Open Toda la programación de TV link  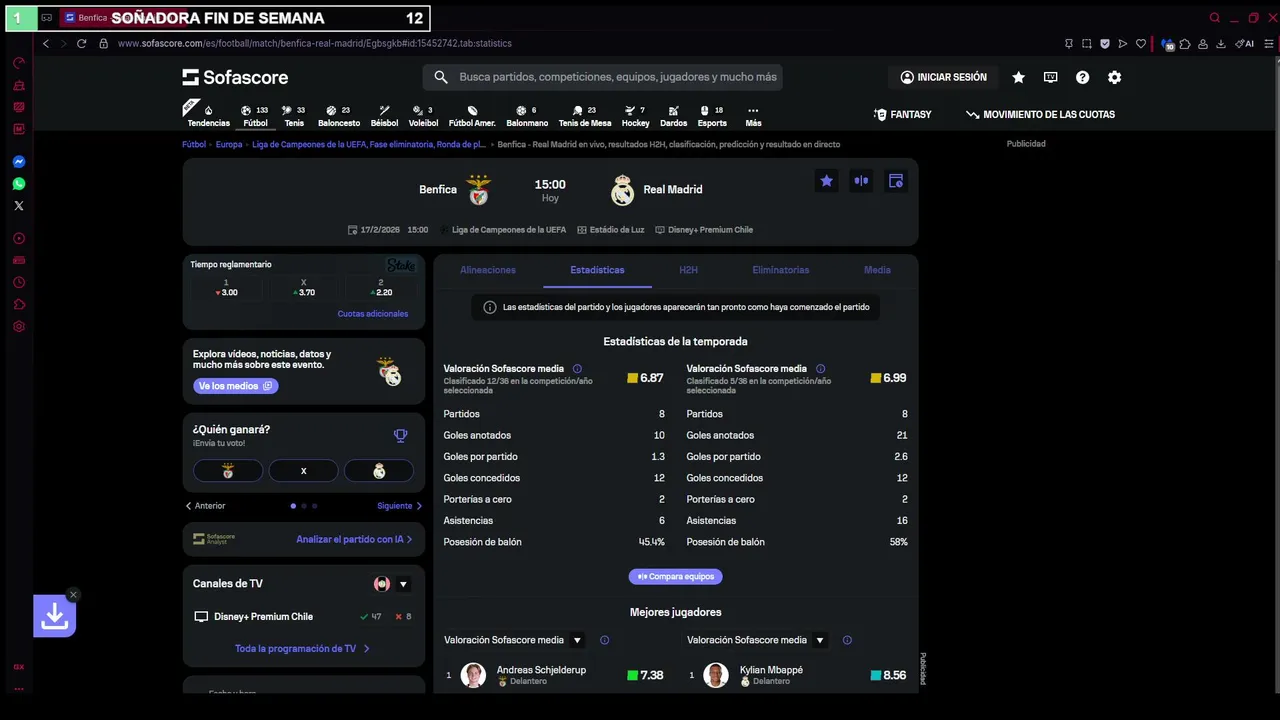point(303,649)
